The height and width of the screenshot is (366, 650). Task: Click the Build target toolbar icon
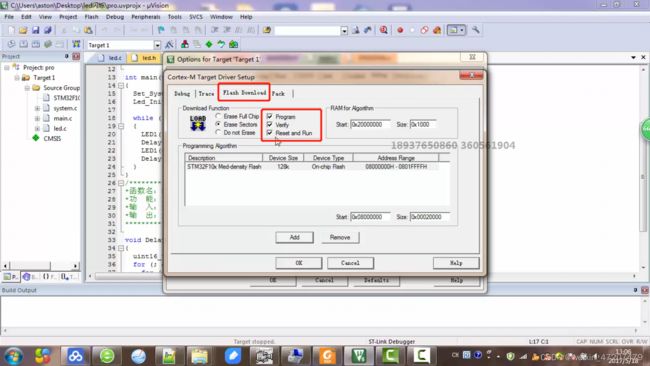(x=24, y=44)
